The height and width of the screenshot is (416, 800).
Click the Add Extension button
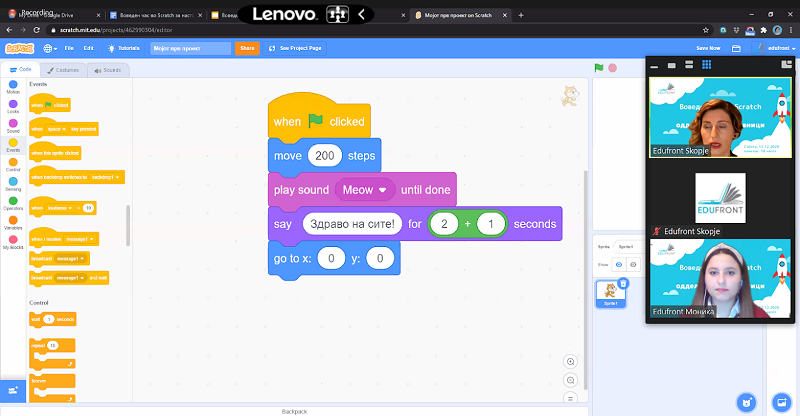pos(14,390)
